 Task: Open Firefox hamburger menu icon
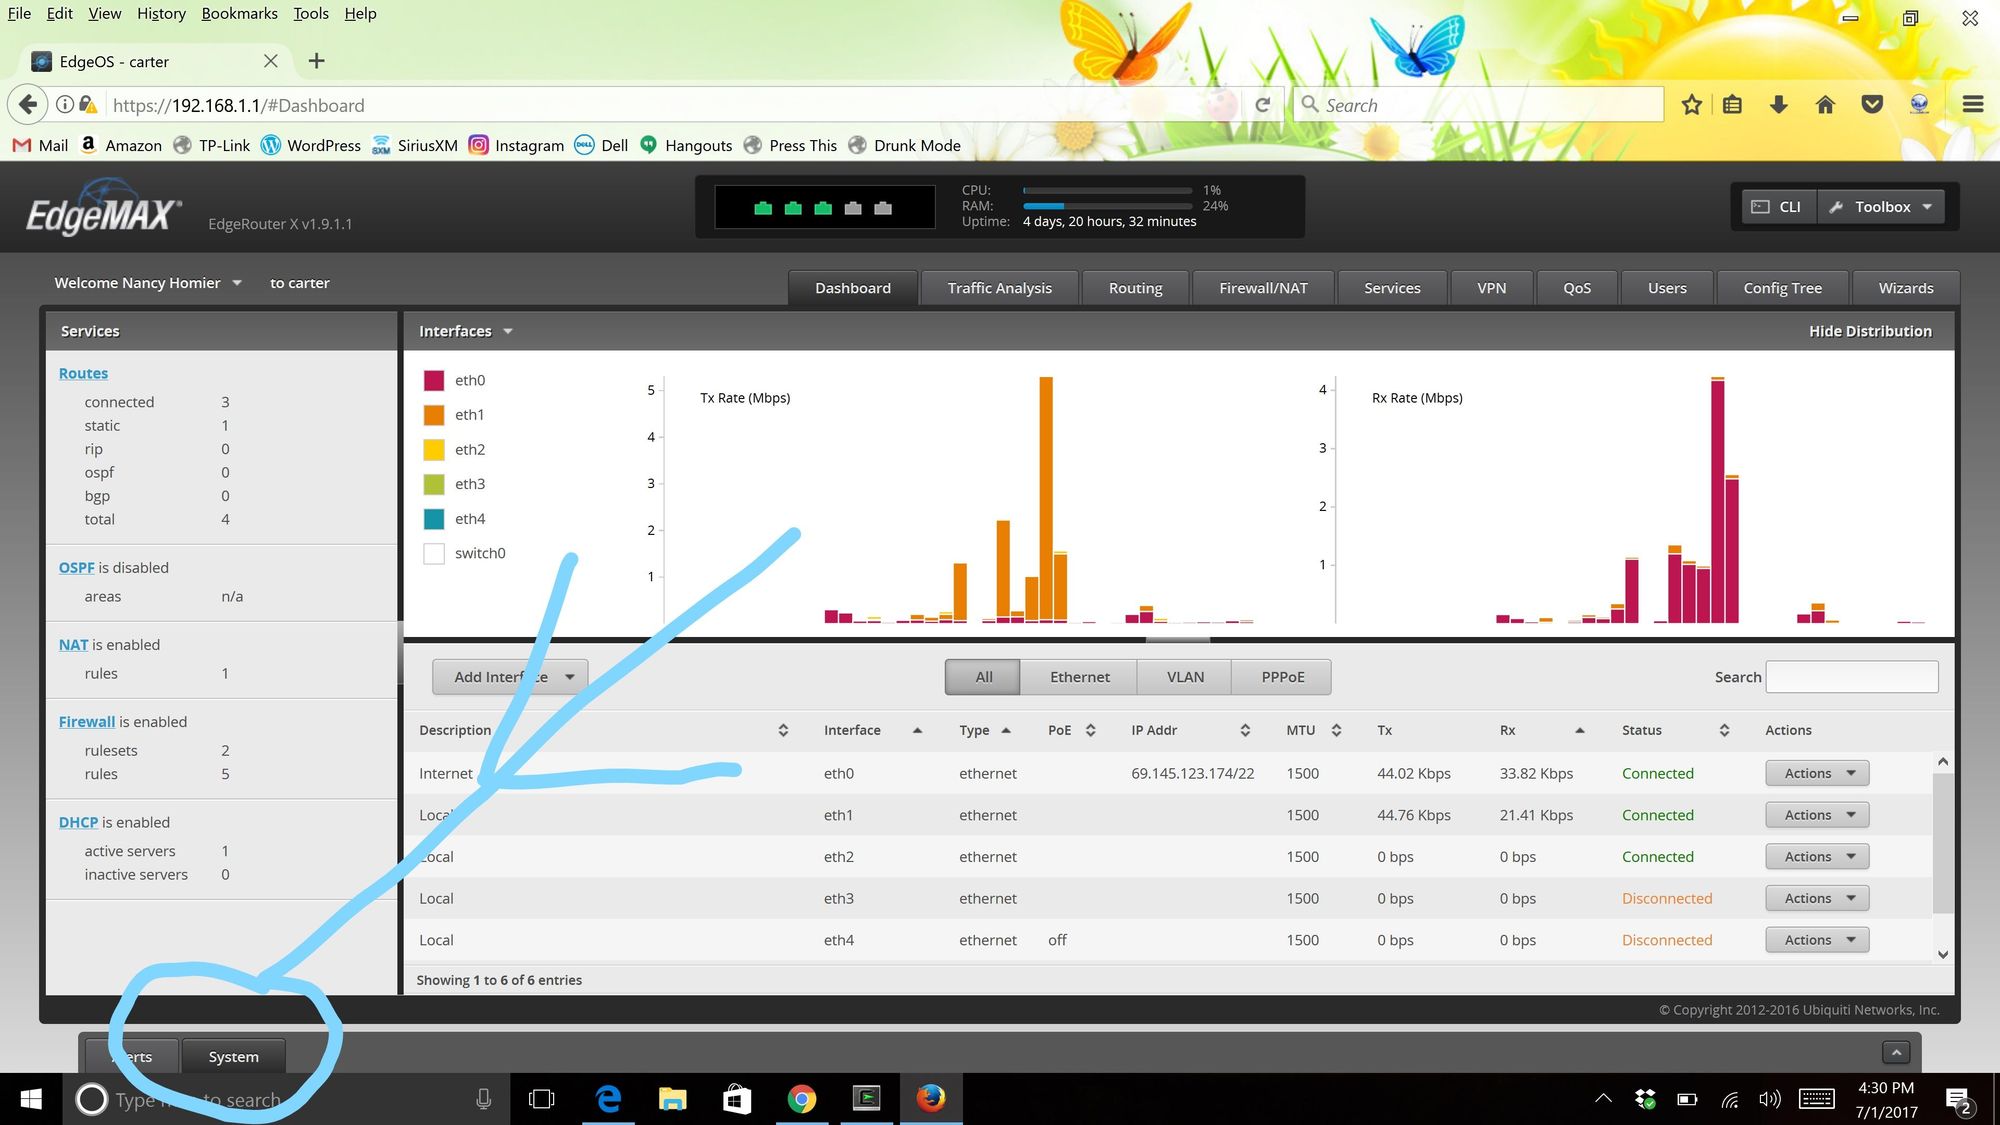pos(1972,105)
